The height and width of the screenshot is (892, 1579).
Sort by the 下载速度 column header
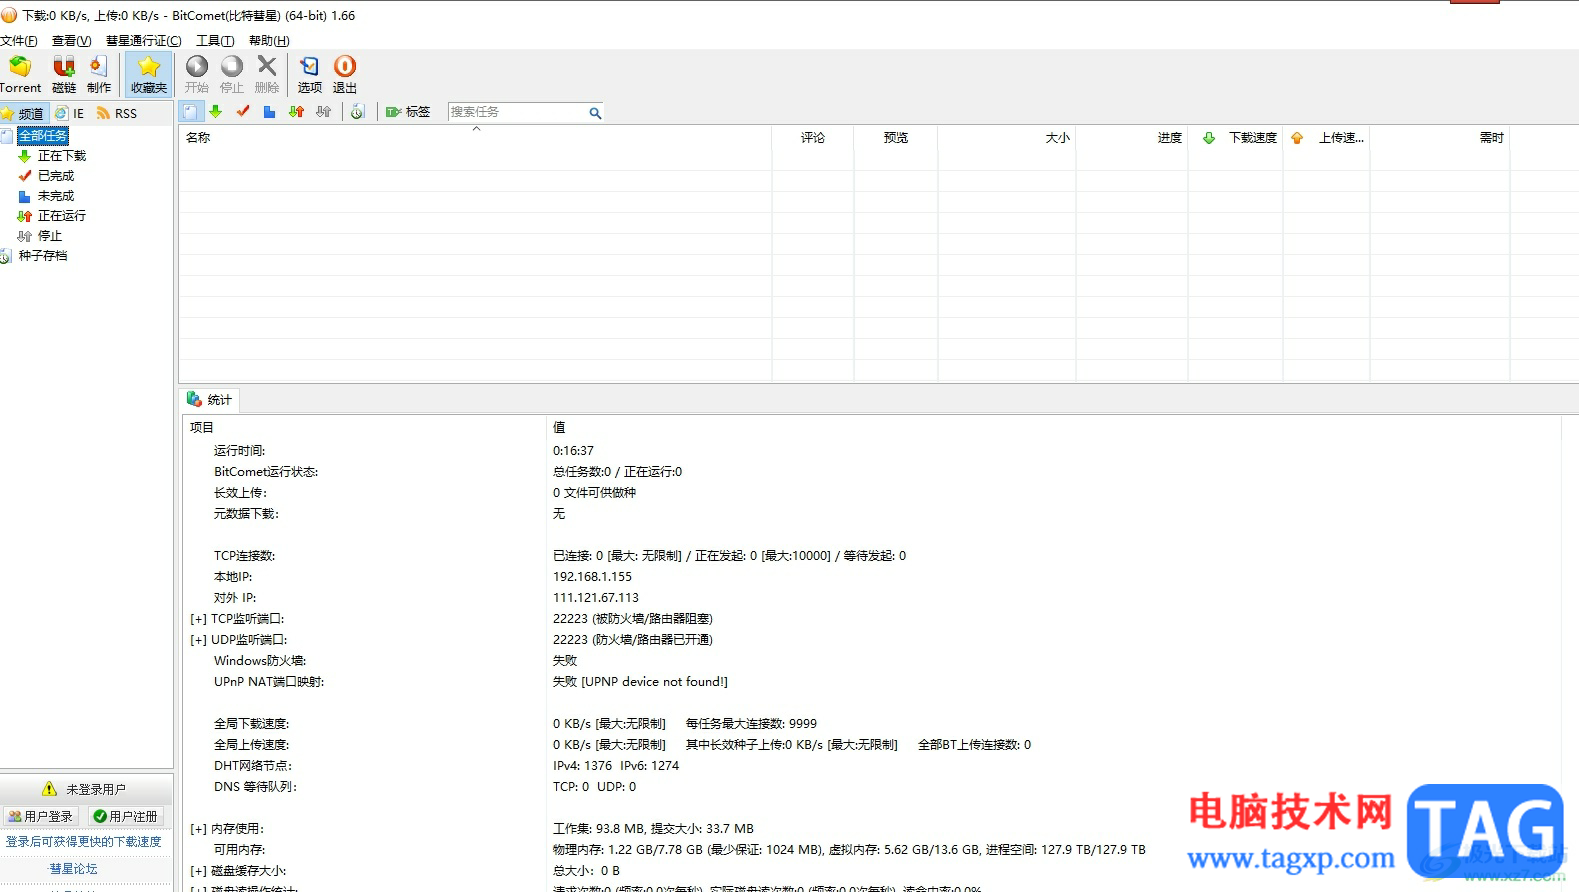coord(1236,138)
